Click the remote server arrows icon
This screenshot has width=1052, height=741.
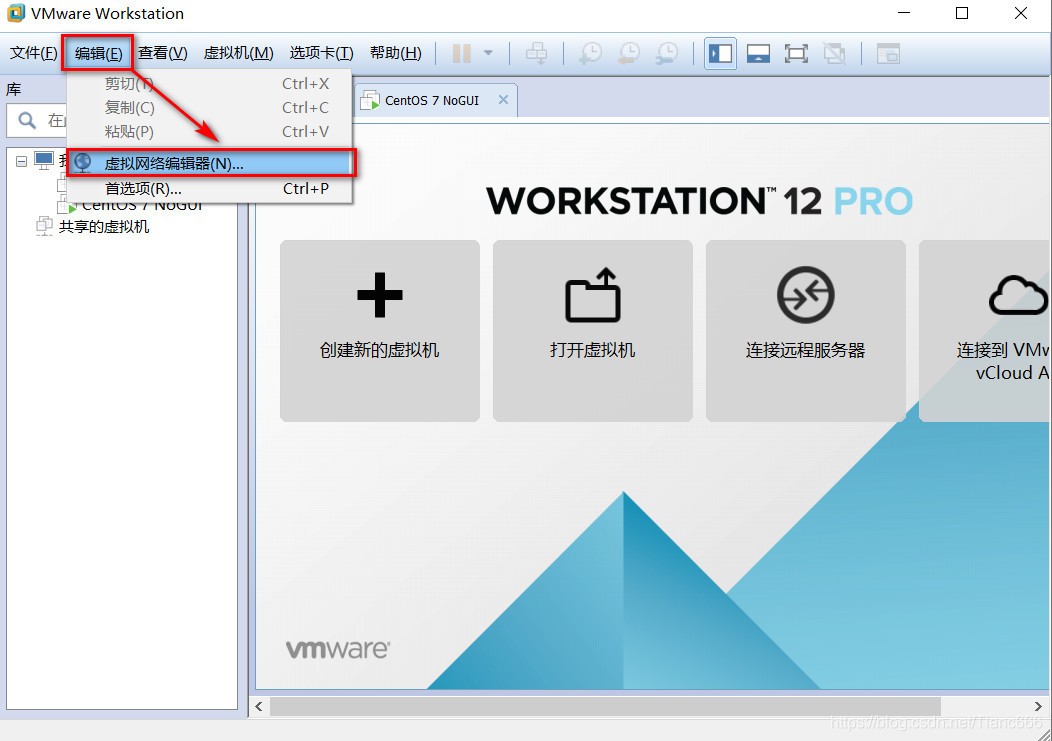(x=806, y=295)
